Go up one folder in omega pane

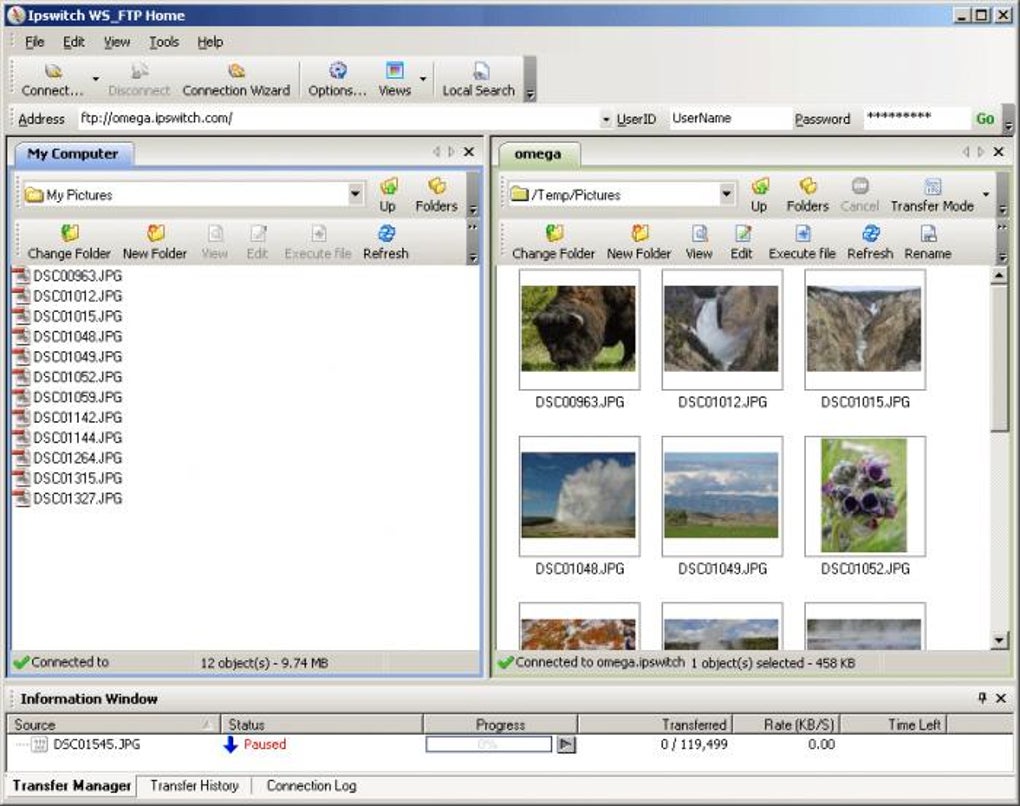pos(759,194)
